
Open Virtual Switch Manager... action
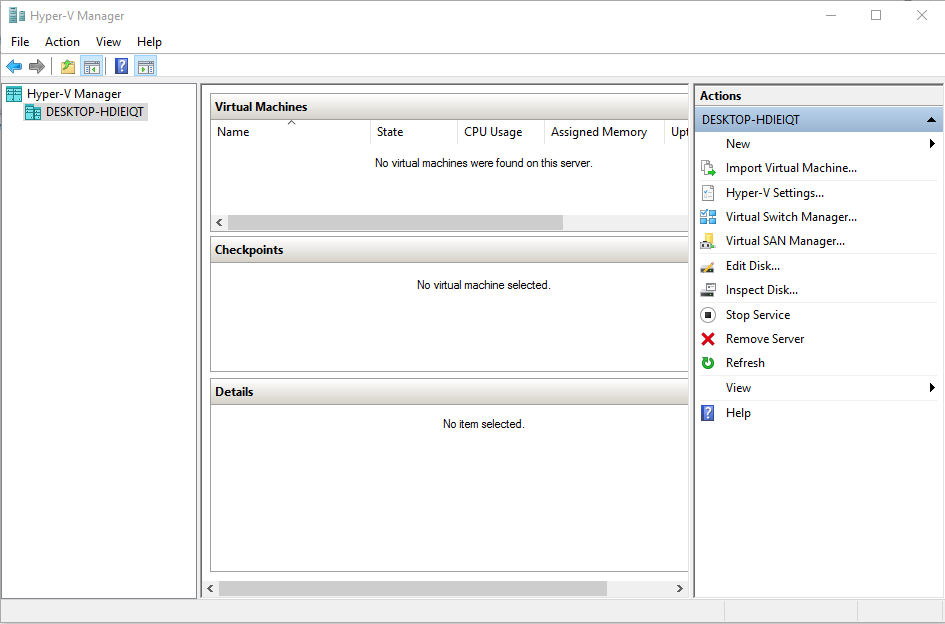[x=791, y=217]
